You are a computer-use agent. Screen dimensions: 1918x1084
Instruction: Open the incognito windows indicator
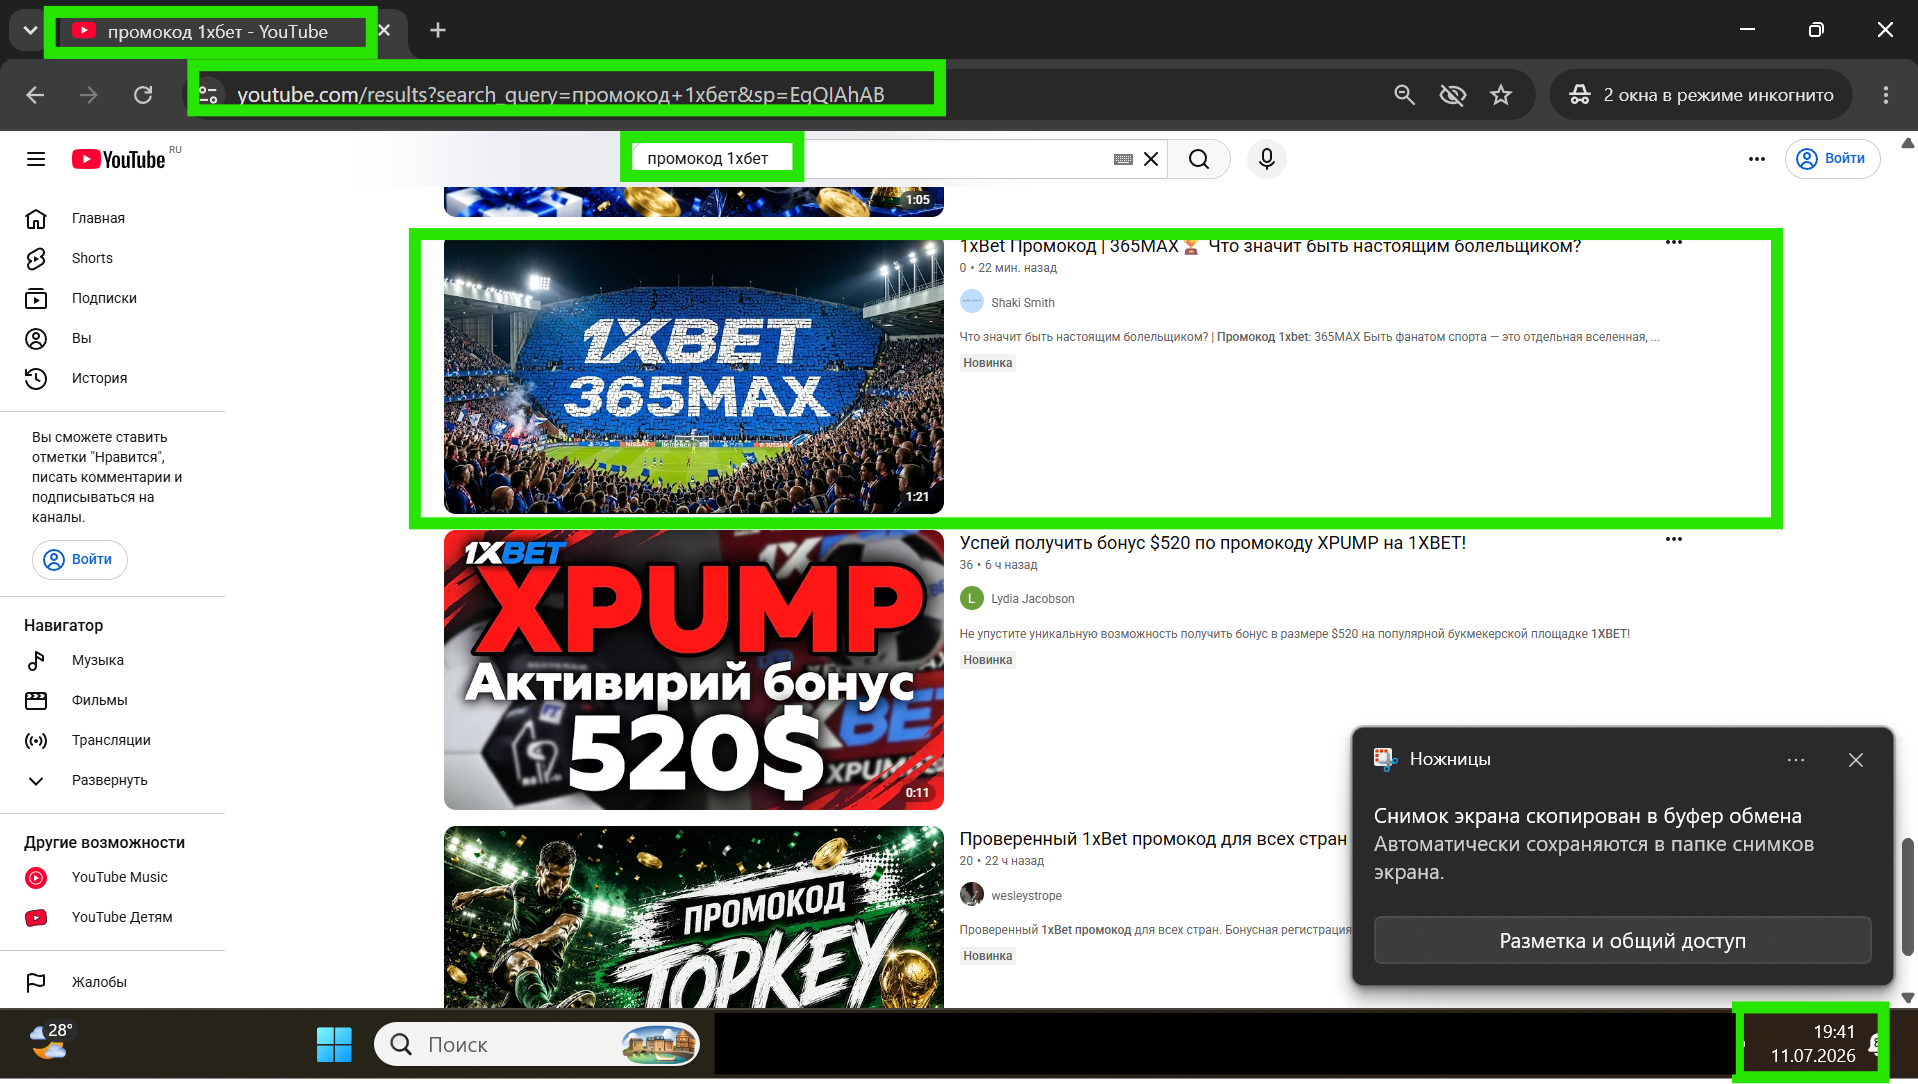pos(1701,95)
